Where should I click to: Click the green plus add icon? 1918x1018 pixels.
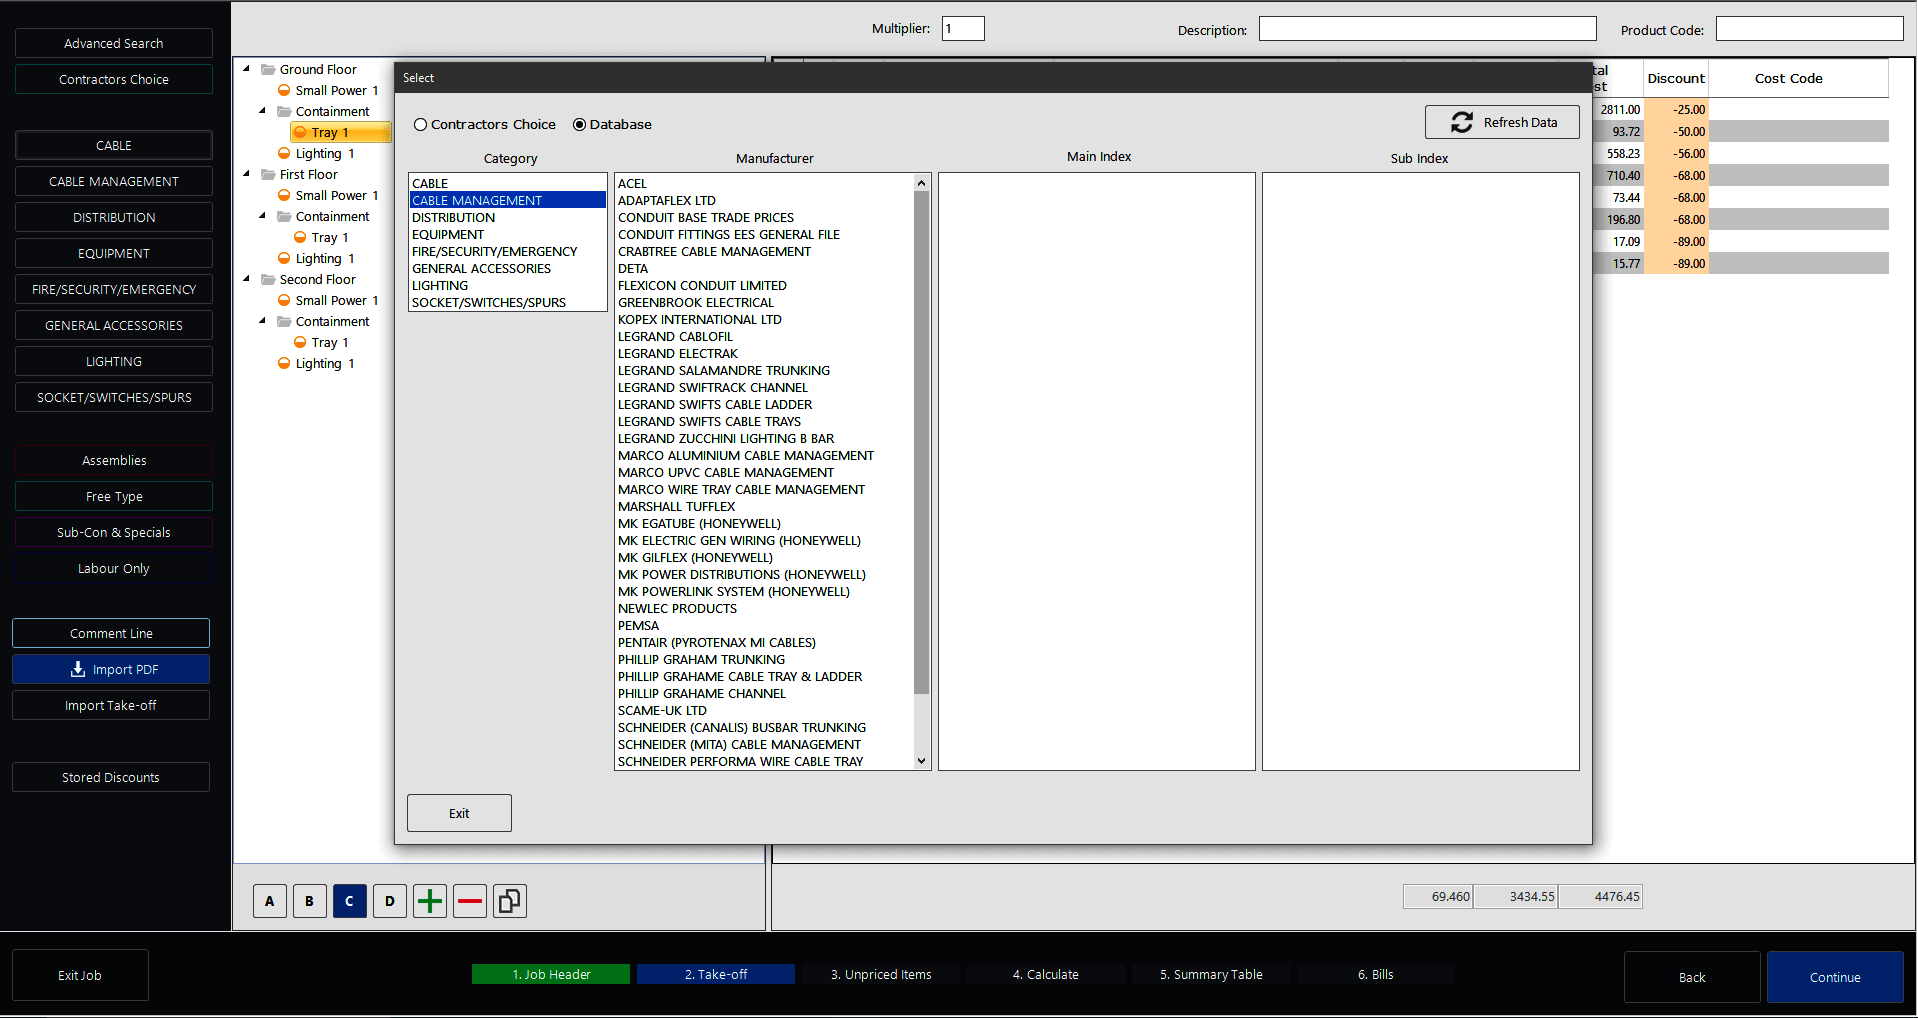pyautogui.click(x=430, y=901)
